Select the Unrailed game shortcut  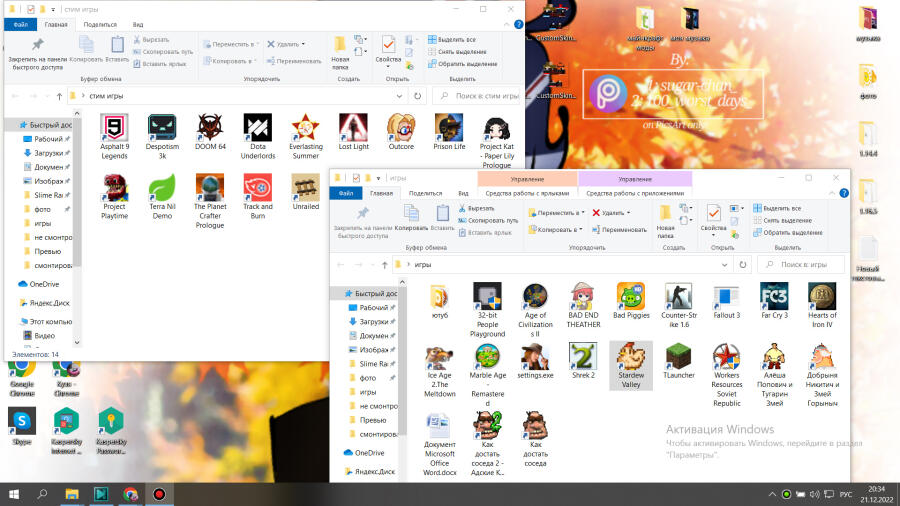(x=305, y=192)
